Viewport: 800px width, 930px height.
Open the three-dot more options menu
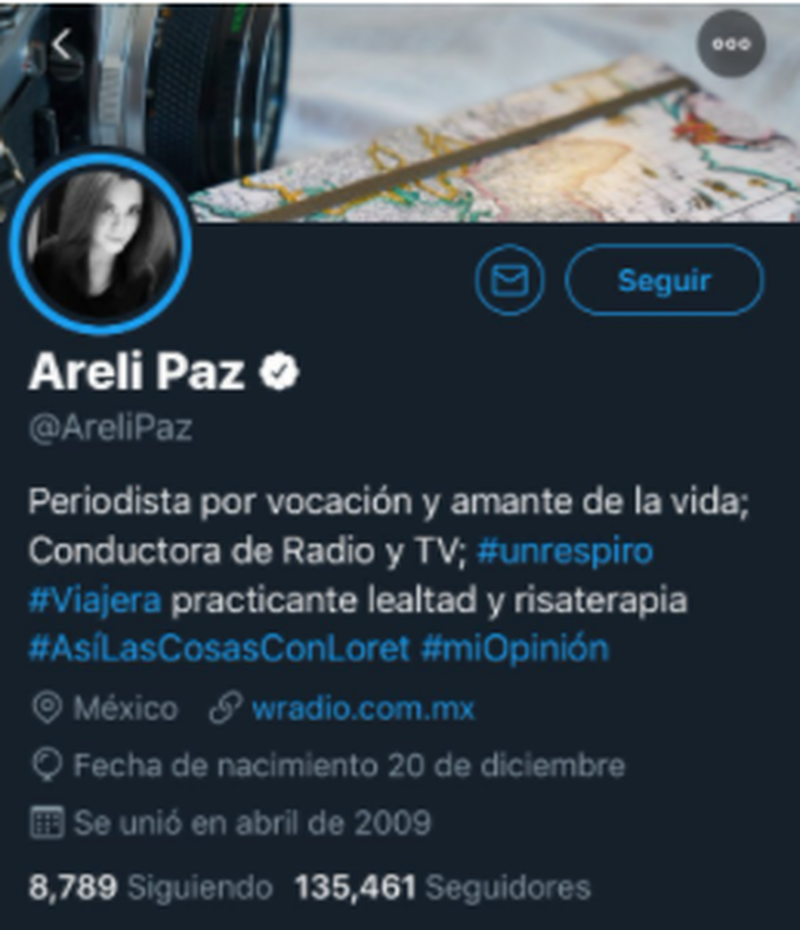click(731, 44)
